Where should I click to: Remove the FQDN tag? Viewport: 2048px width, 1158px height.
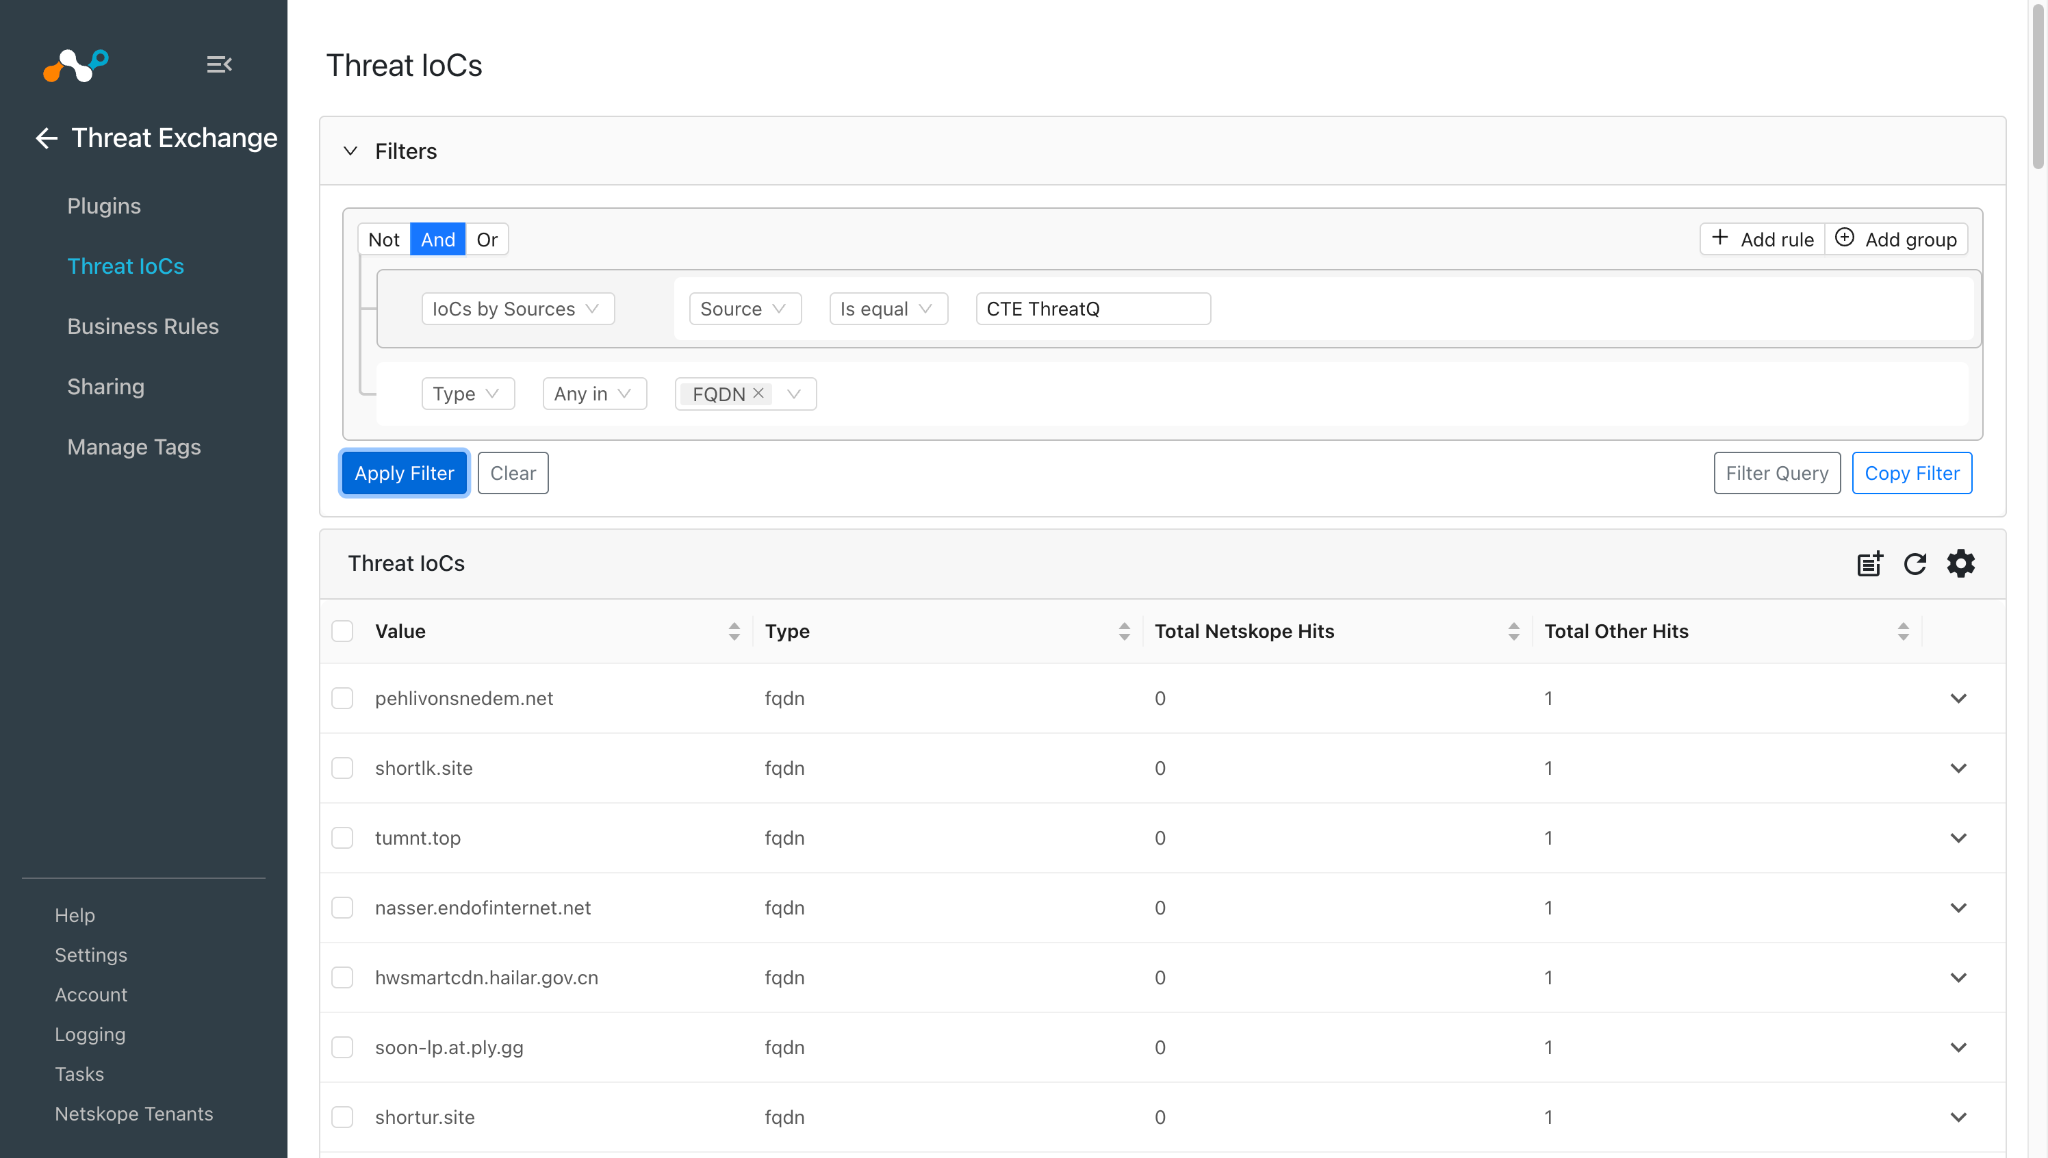pyautogui.click(x=759, y=393)
